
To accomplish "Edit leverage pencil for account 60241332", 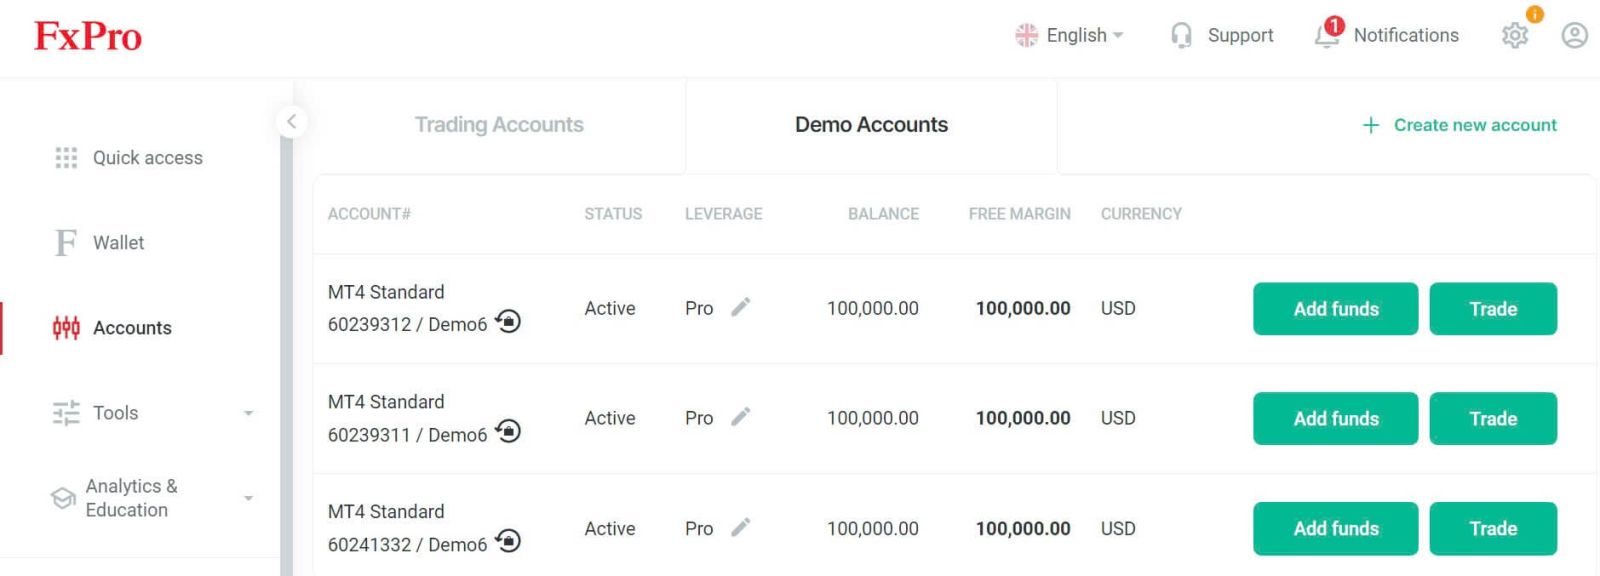I will 740,527.
